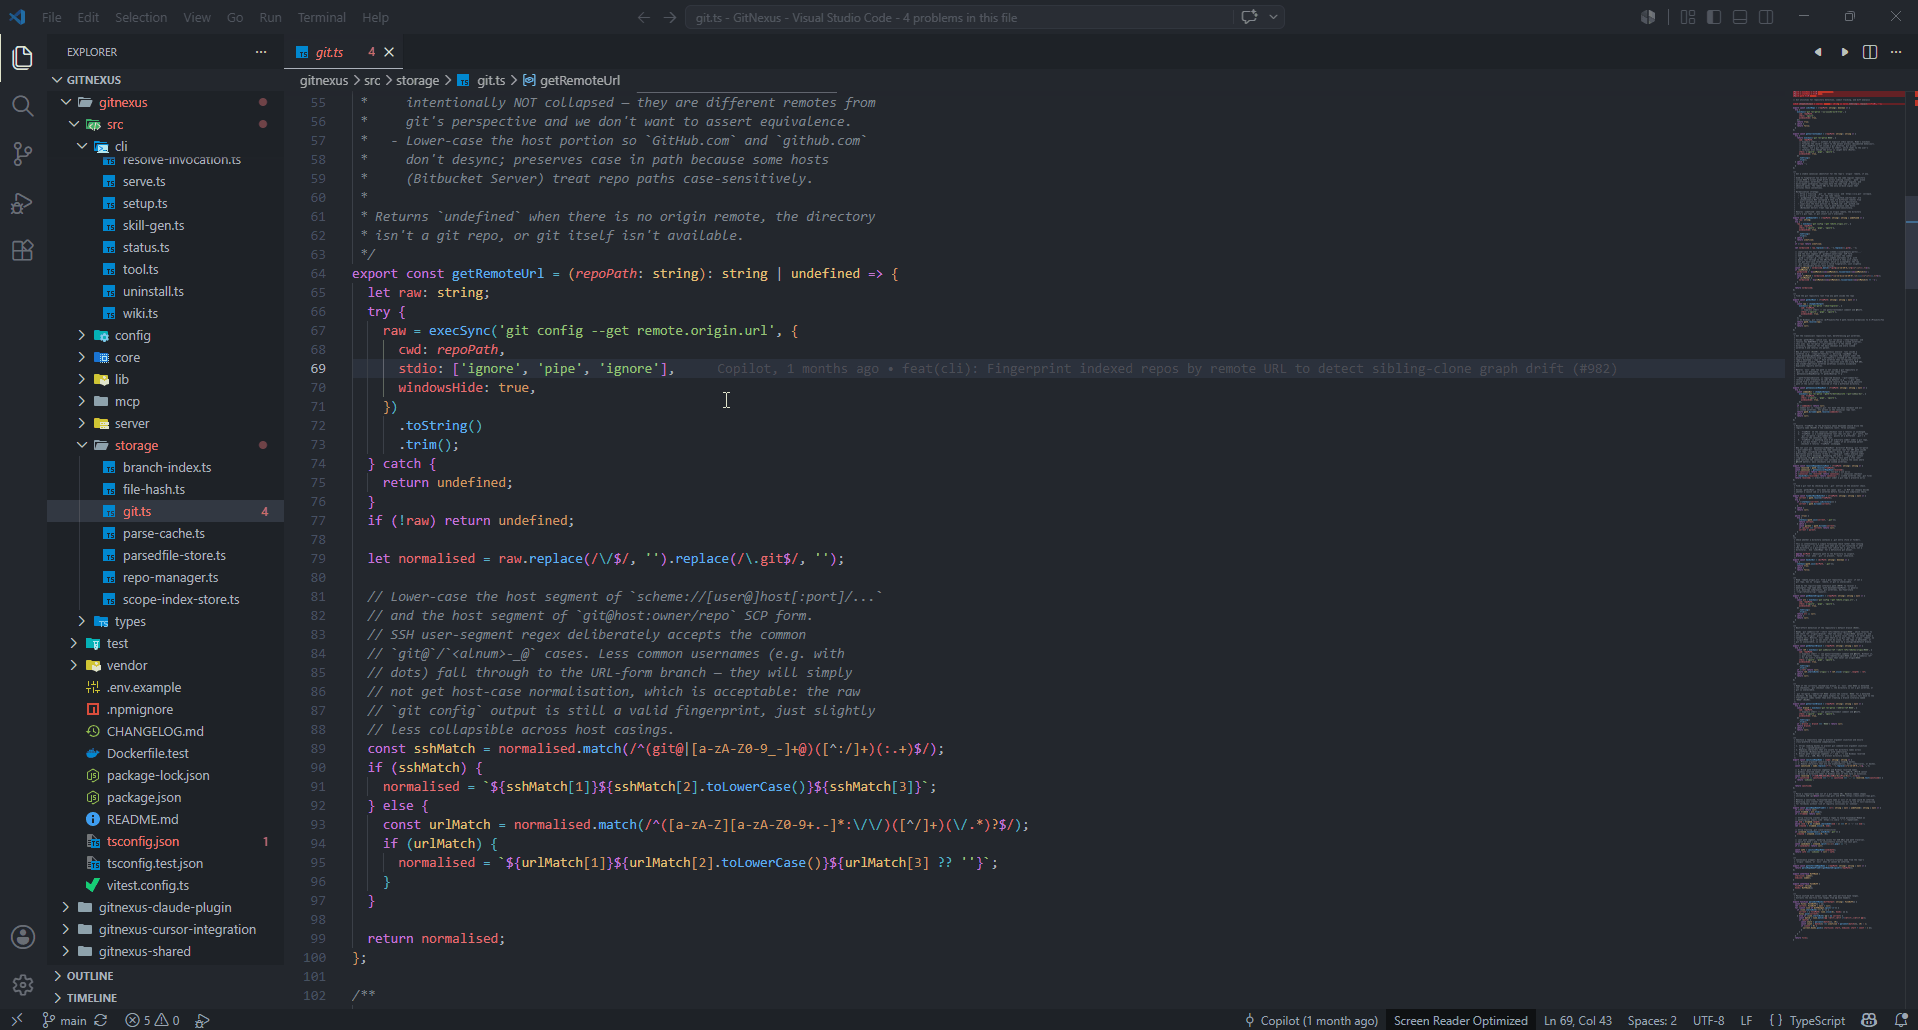This screenshot has height=1030, width=1918.
Task: Expand the OUTLINE section
Action: [165, 976]
